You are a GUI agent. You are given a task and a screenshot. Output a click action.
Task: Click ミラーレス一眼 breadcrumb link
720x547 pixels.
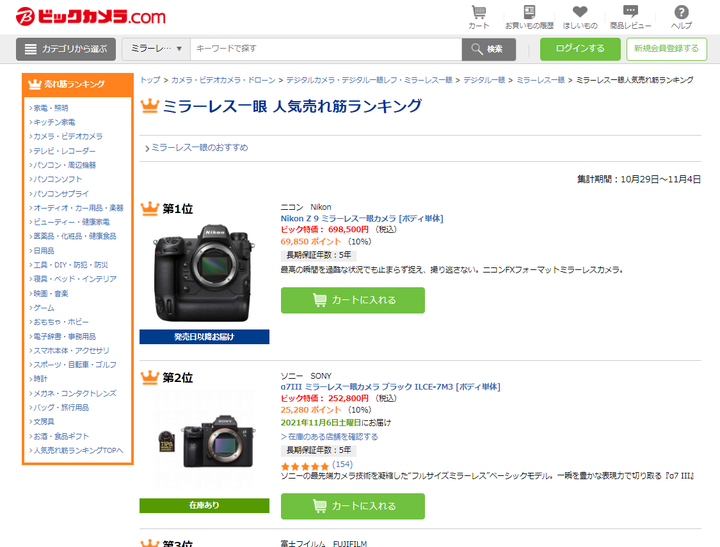[540, 80]
